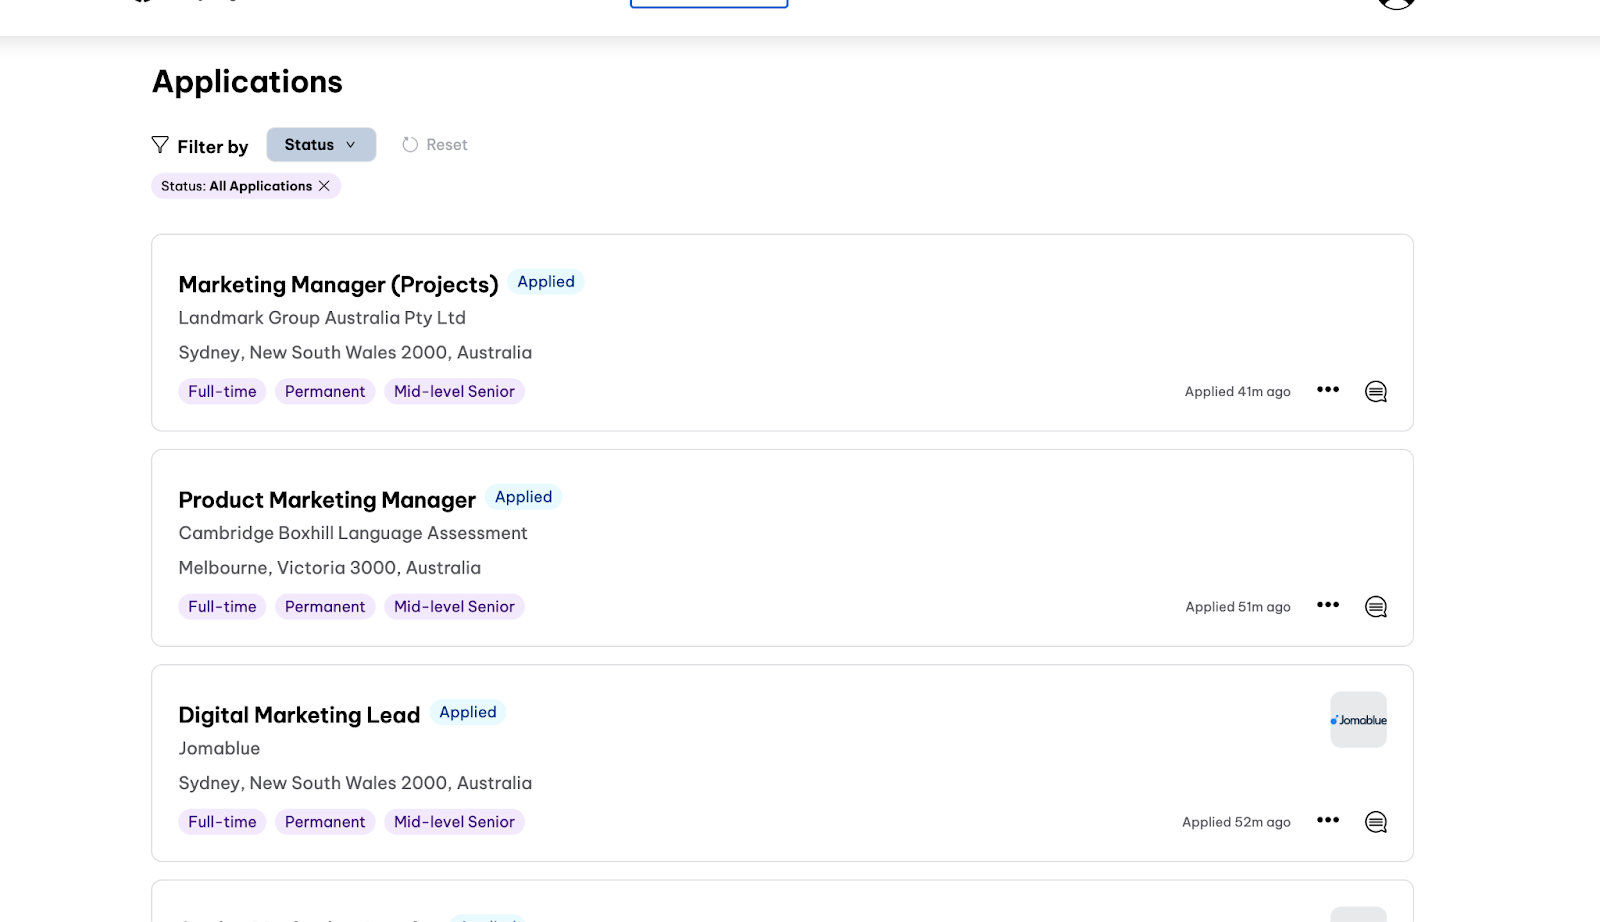1600x922 pixels.
Task: Open messages for Product Marketing Manager application
Action: (1376, 607)
